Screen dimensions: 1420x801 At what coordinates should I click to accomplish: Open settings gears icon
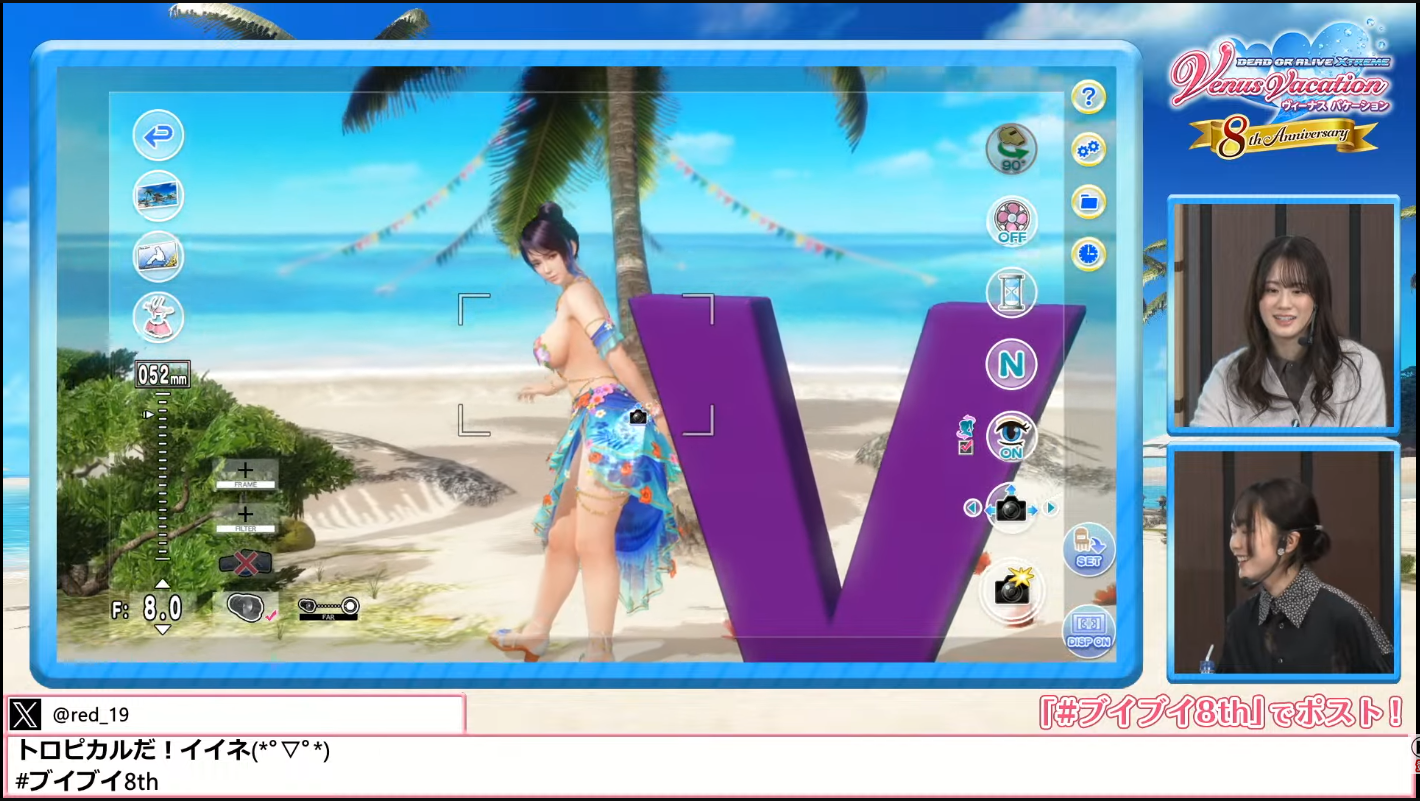[1088, 150]
